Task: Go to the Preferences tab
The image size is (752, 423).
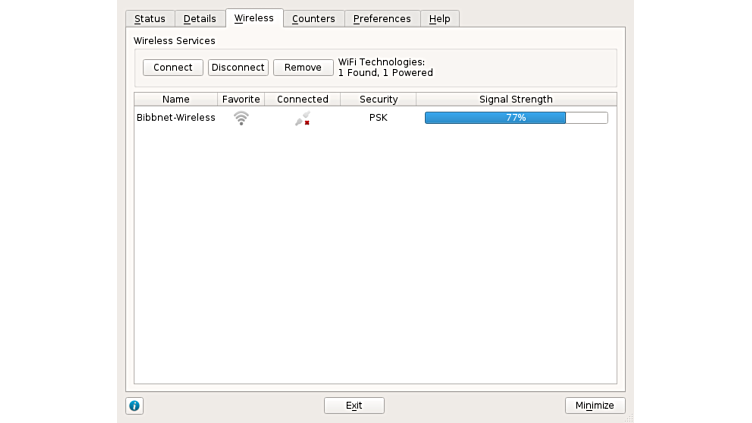Action: click(x=382, y=19)
